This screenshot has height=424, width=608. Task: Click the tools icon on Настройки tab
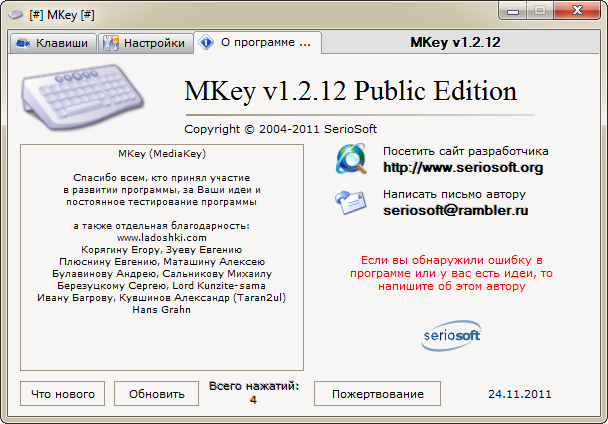tap(111, 43)
